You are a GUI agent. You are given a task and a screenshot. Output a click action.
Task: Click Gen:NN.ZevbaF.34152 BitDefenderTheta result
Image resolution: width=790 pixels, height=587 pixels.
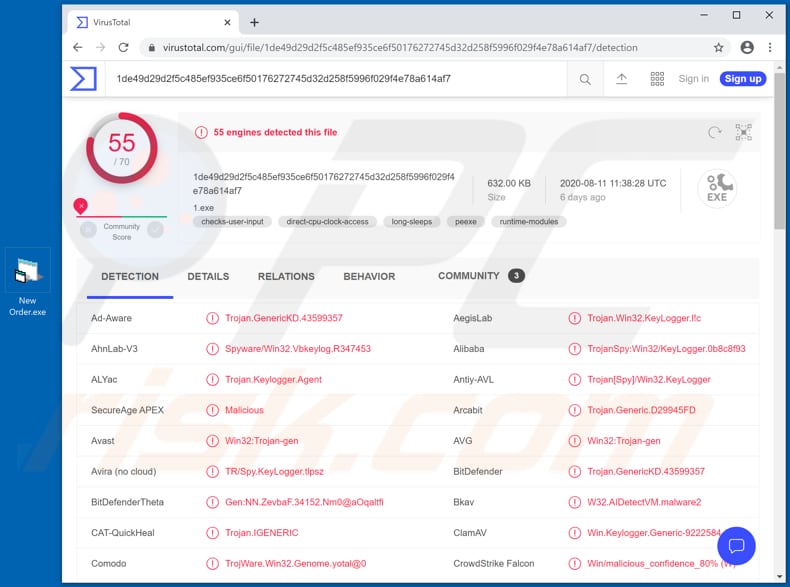coord(304,502)
